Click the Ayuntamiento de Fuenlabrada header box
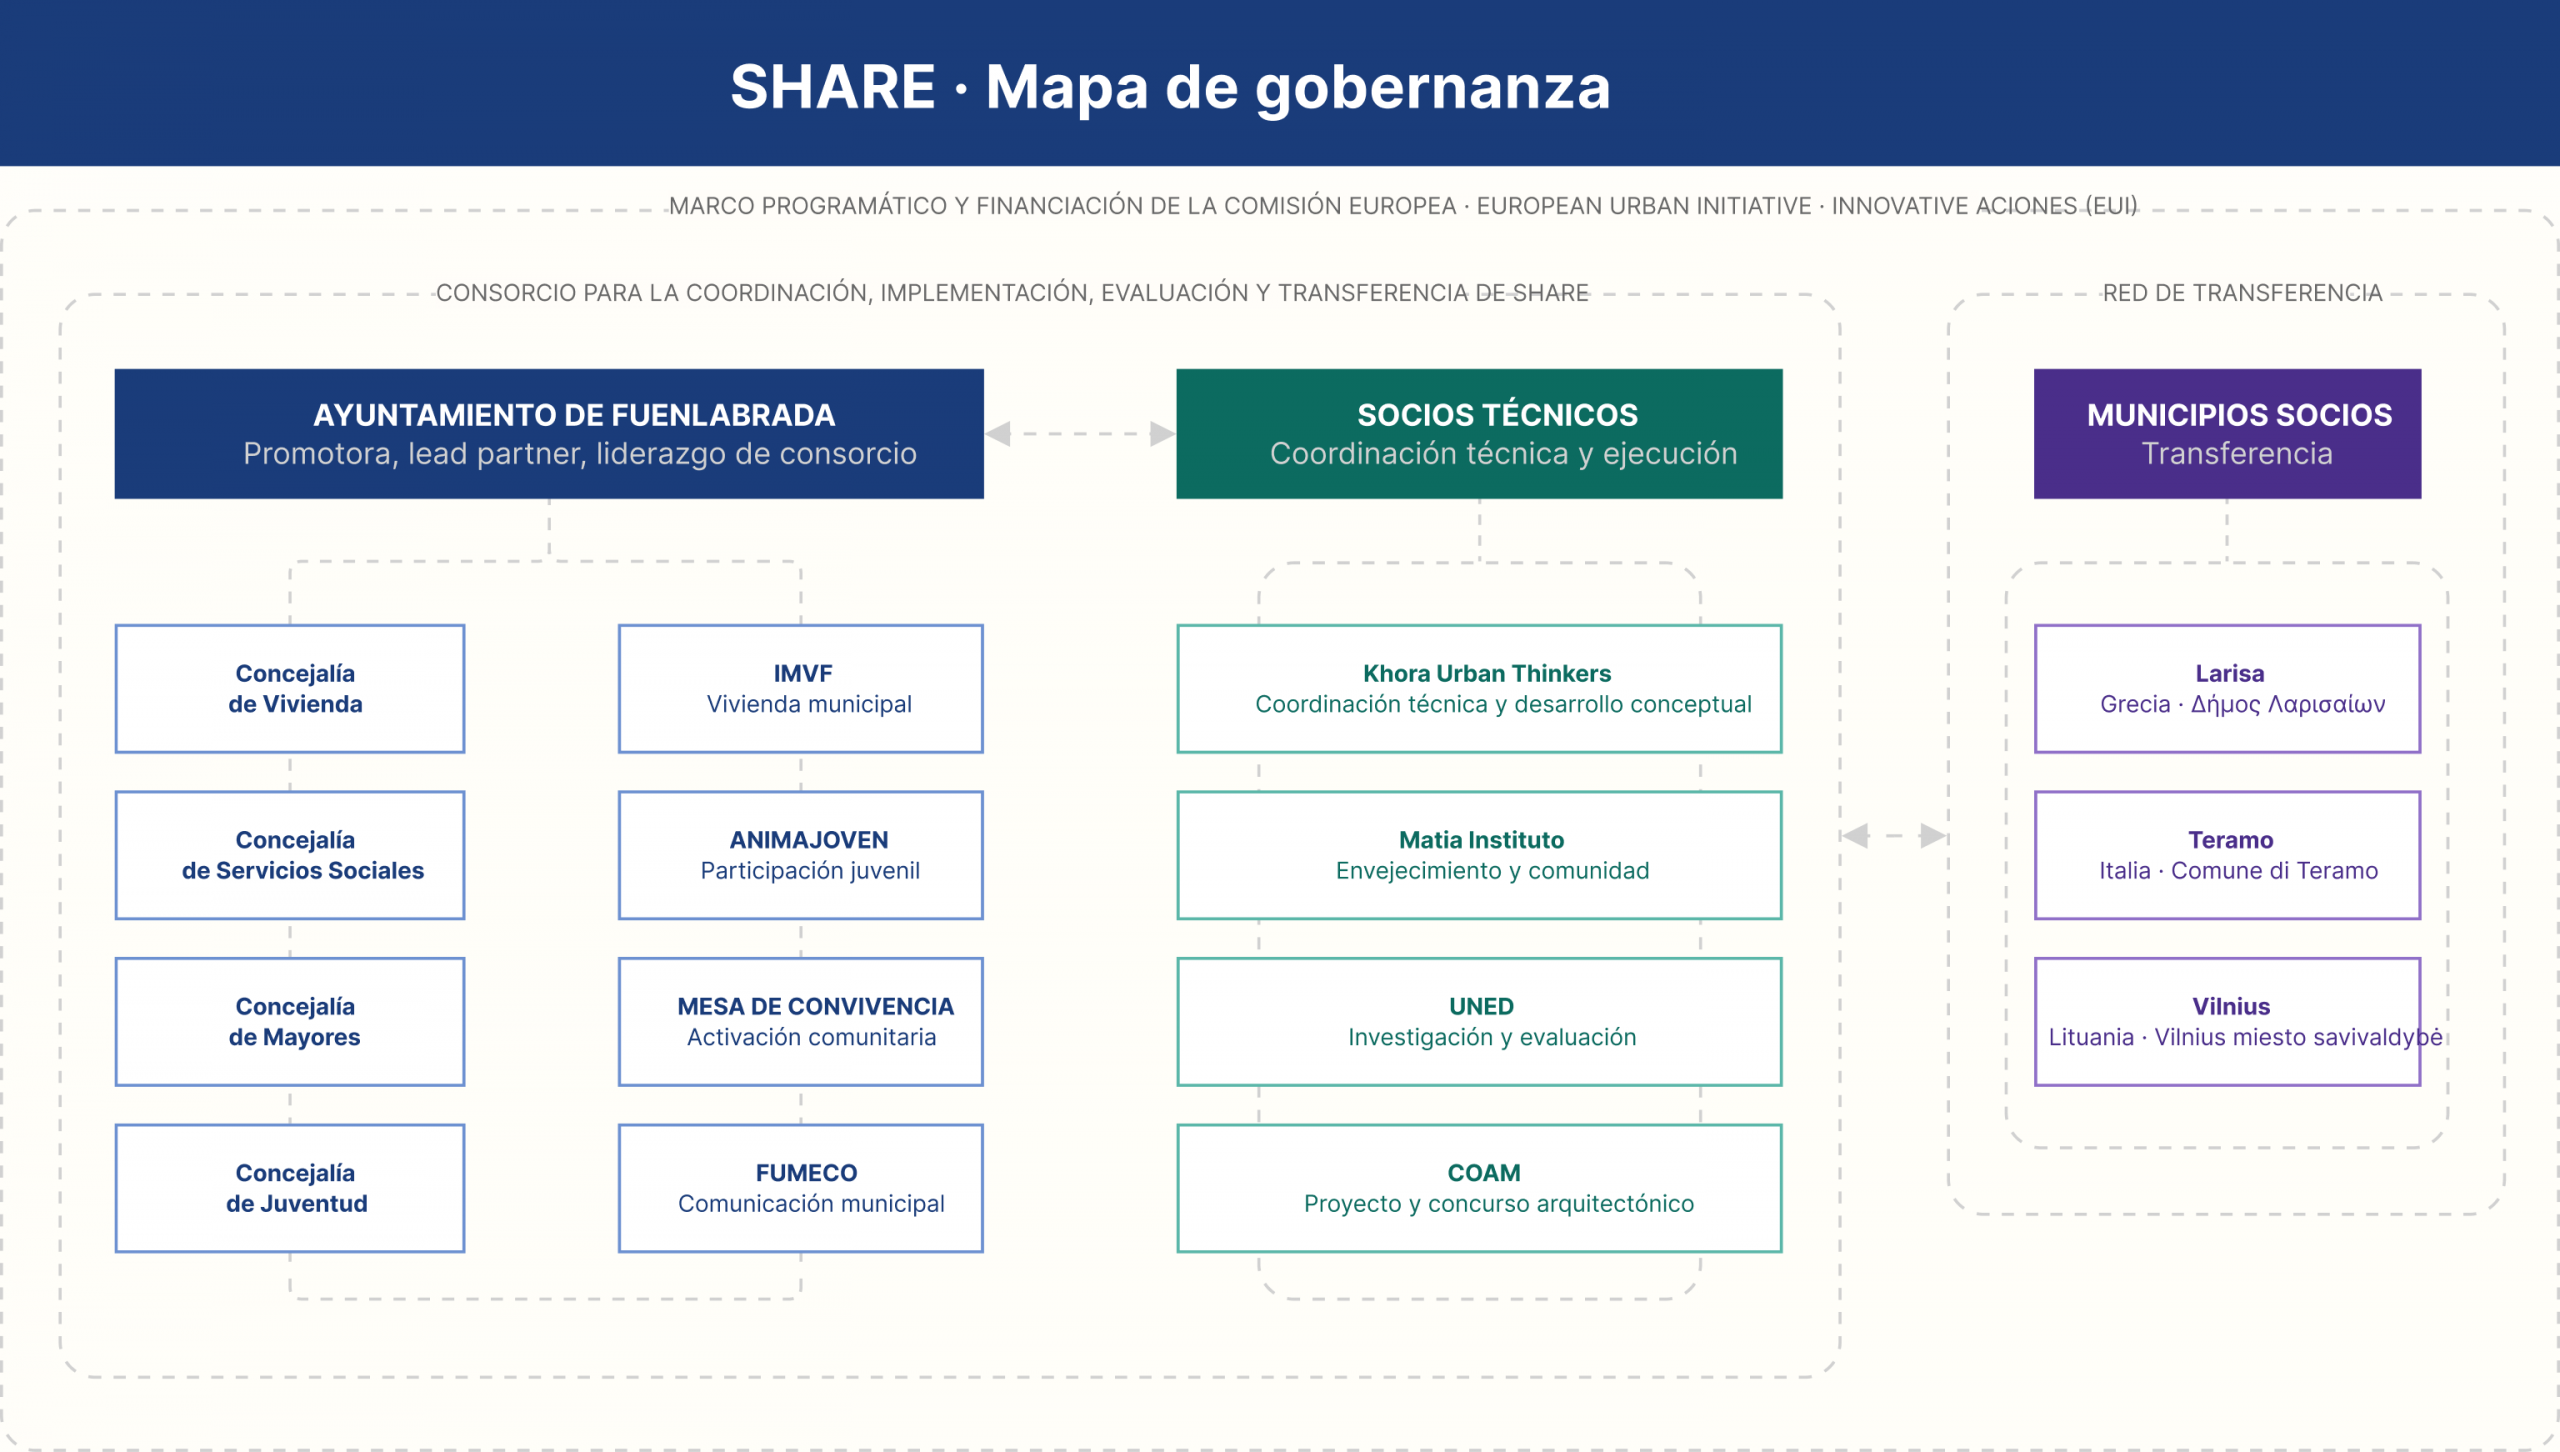The width and height of the screenshot is (2560, 1452). pyautogui.click(x=548, y=433)
